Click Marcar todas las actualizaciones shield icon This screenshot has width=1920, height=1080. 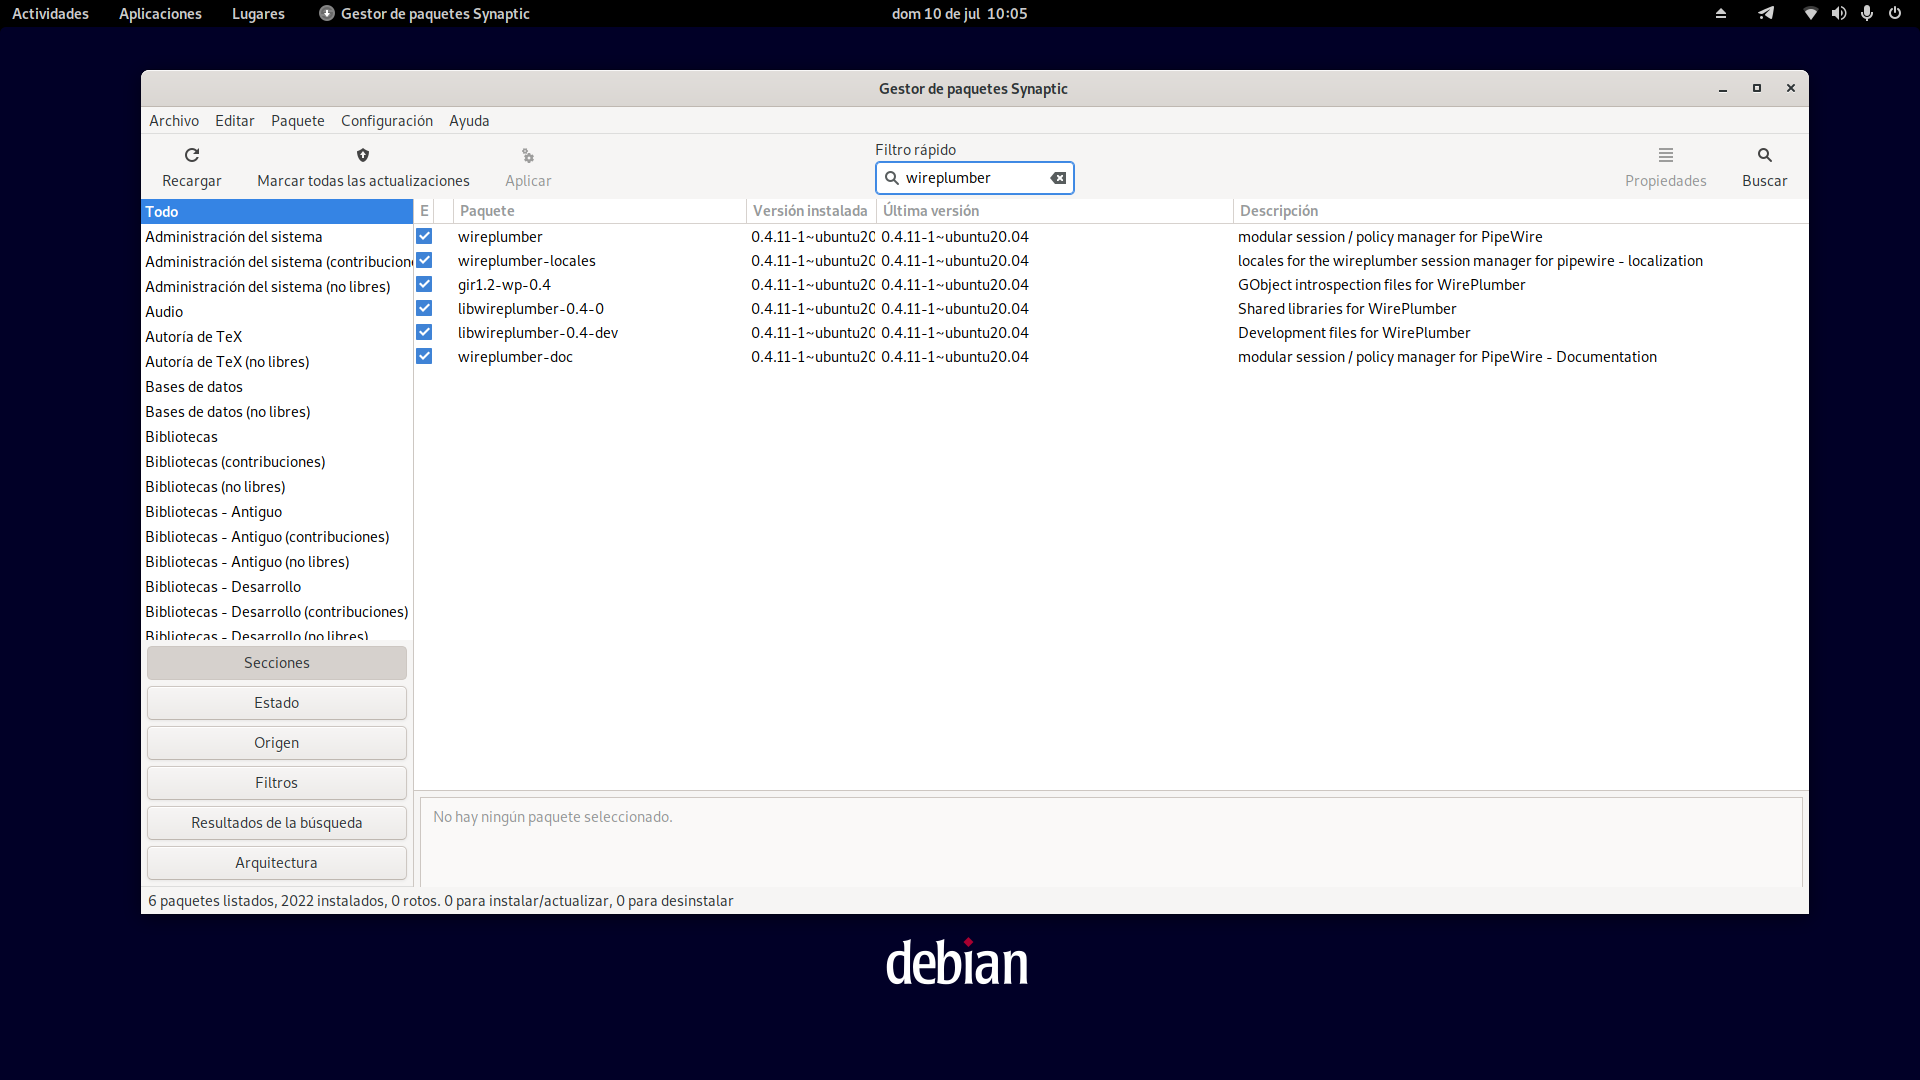(x=363, y=155)
